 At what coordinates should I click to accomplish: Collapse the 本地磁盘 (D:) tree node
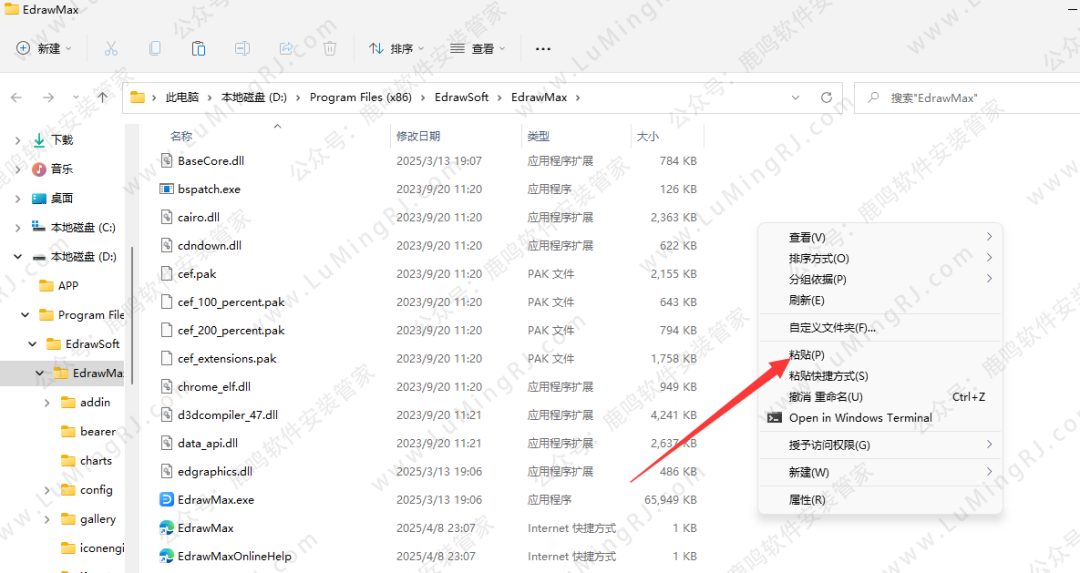pyautogui.click(x=17, y=257)
